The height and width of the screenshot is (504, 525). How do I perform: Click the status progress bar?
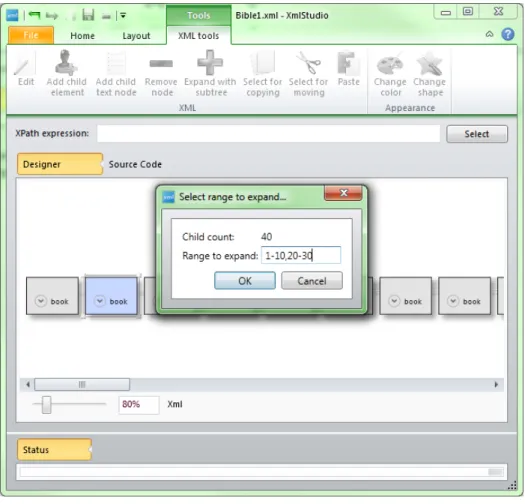coord(262,472)
